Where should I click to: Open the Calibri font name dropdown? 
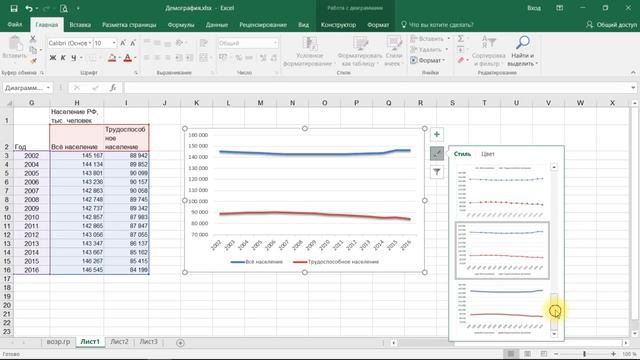point(90,43)
